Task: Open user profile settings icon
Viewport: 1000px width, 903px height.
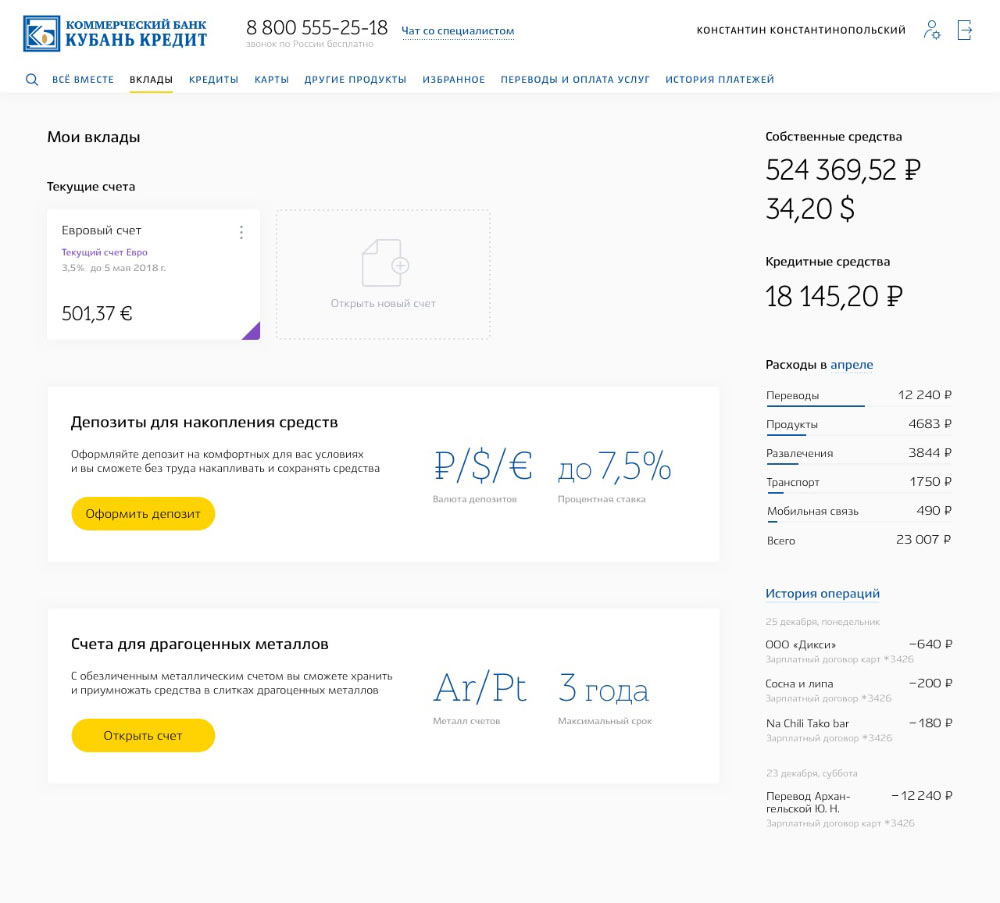Action: click(x=932, y=30)
